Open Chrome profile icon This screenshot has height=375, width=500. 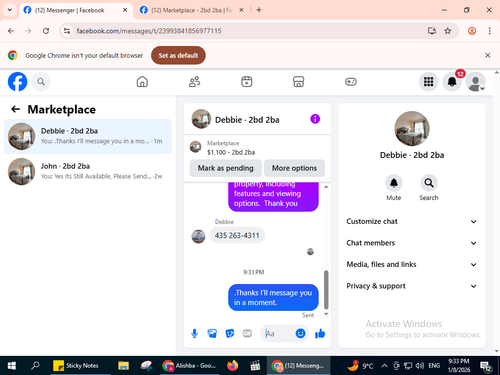[472, 31]
